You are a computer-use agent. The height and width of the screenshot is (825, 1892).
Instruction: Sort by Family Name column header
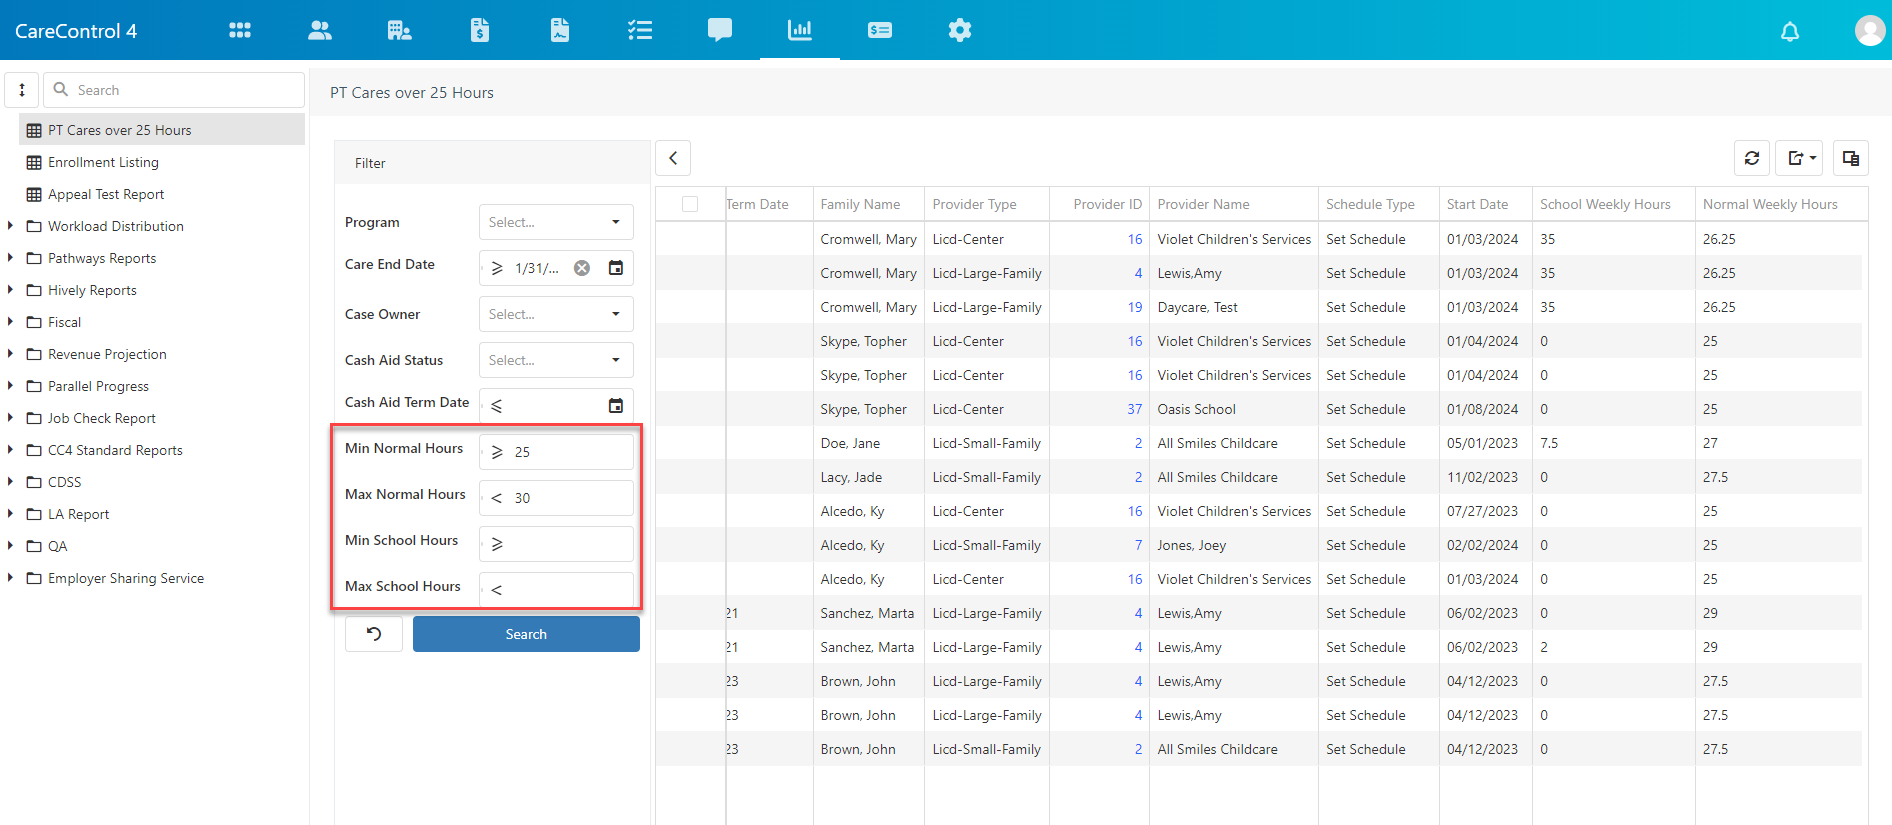click(x=860, y=204)
